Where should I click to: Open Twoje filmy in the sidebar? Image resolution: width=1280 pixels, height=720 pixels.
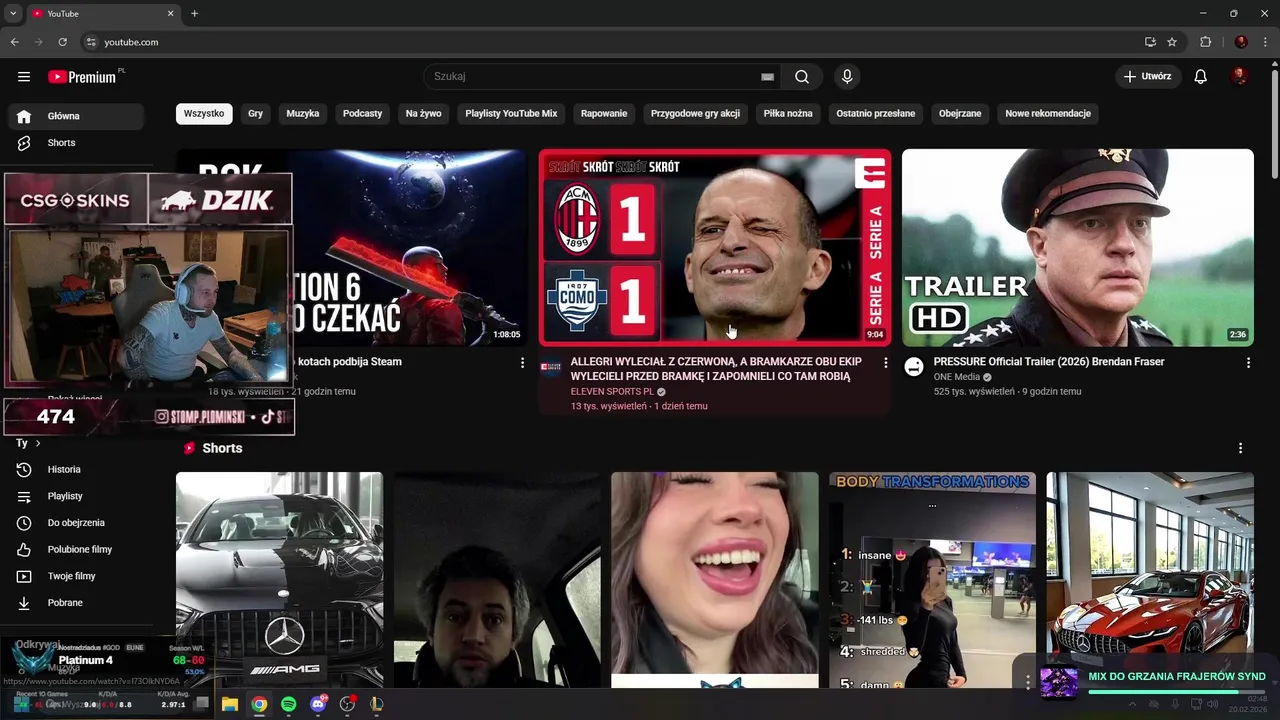[x=76, y=576]
